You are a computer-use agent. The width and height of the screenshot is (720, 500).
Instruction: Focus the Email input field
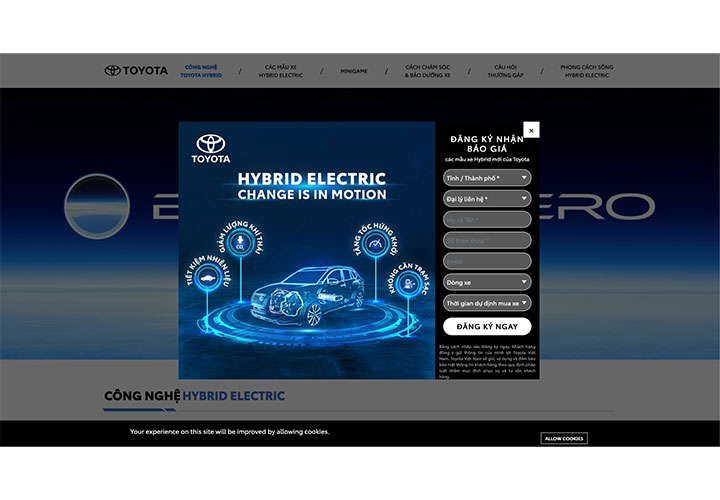point(487,261)
